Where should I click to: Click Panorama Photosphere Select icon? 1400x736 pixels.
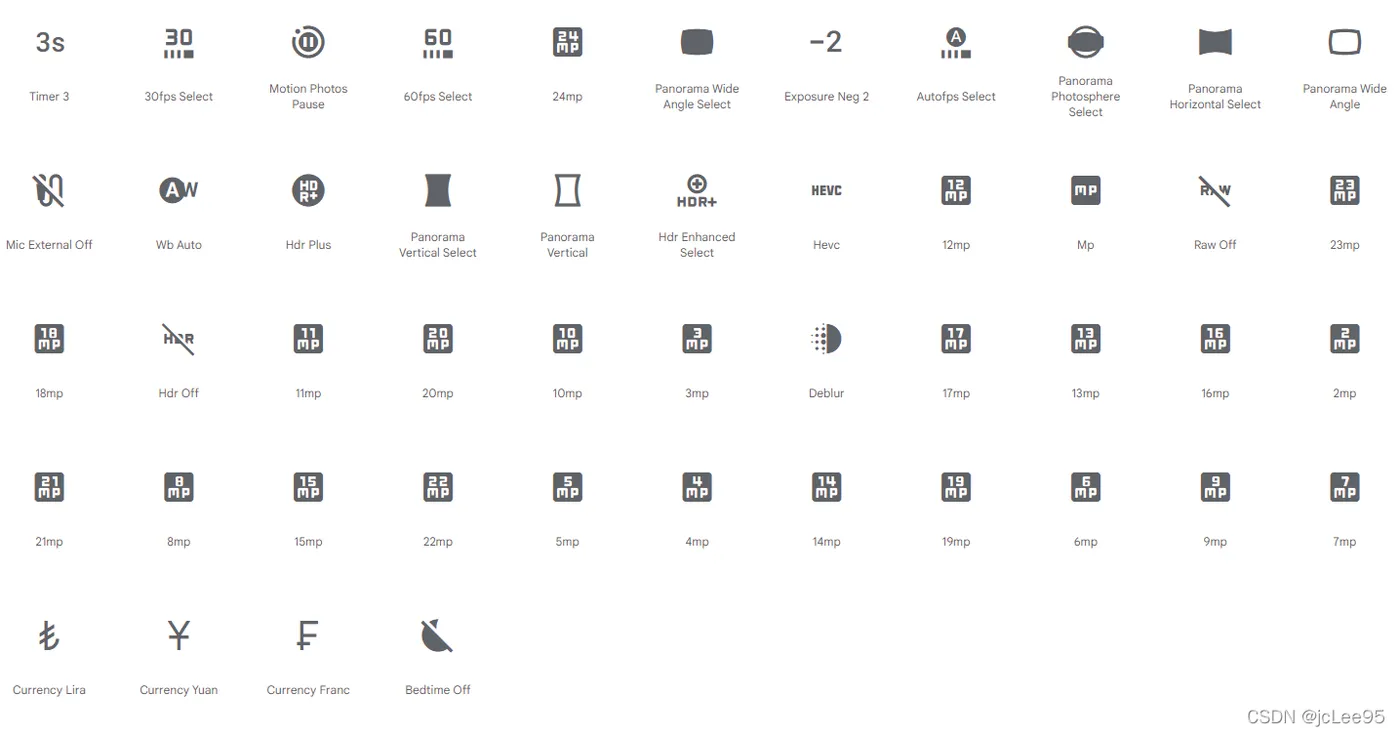(x=1085, y=42)
